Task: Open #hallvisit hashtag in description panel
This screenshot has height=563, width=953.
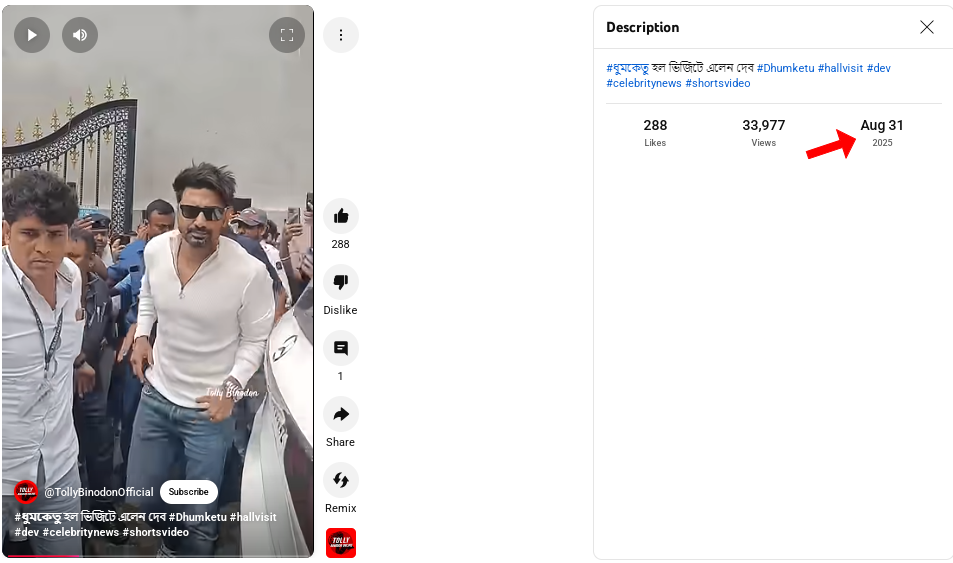Action: (x=840, y=68)
